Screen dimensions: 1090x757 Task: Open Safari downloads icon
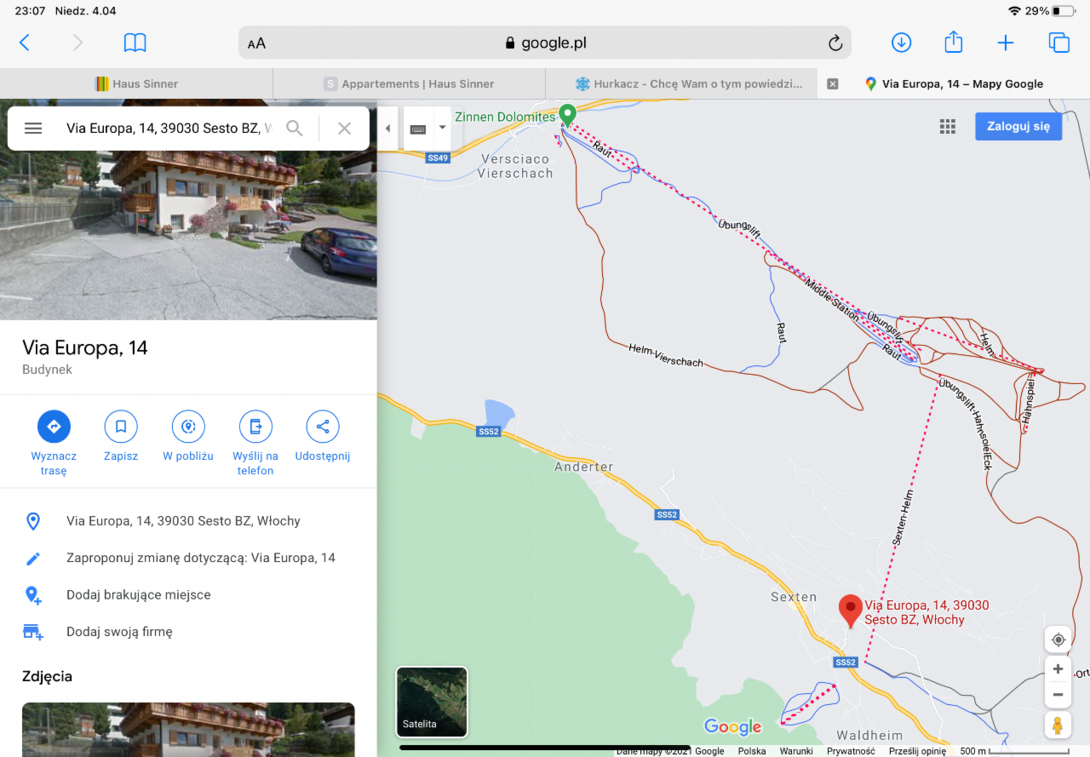(x=901, y=43)
